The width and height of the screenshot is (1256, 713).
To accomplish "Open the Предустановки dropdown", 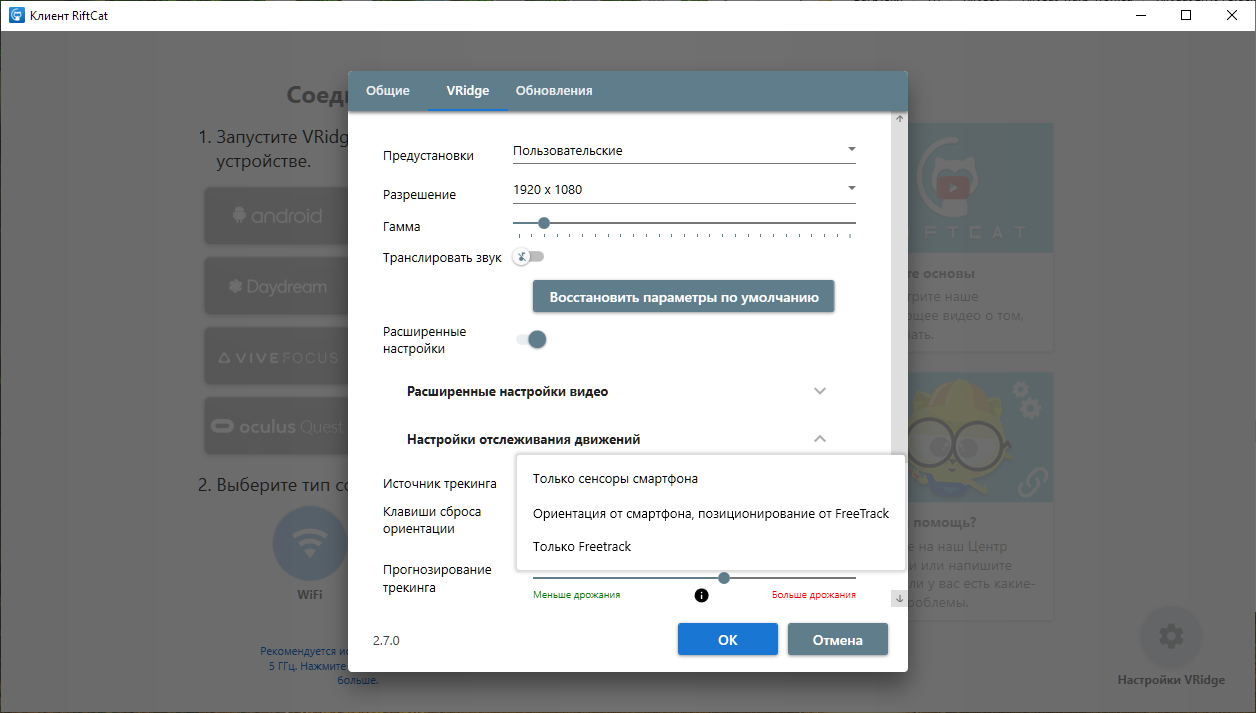I will (684, 151).
